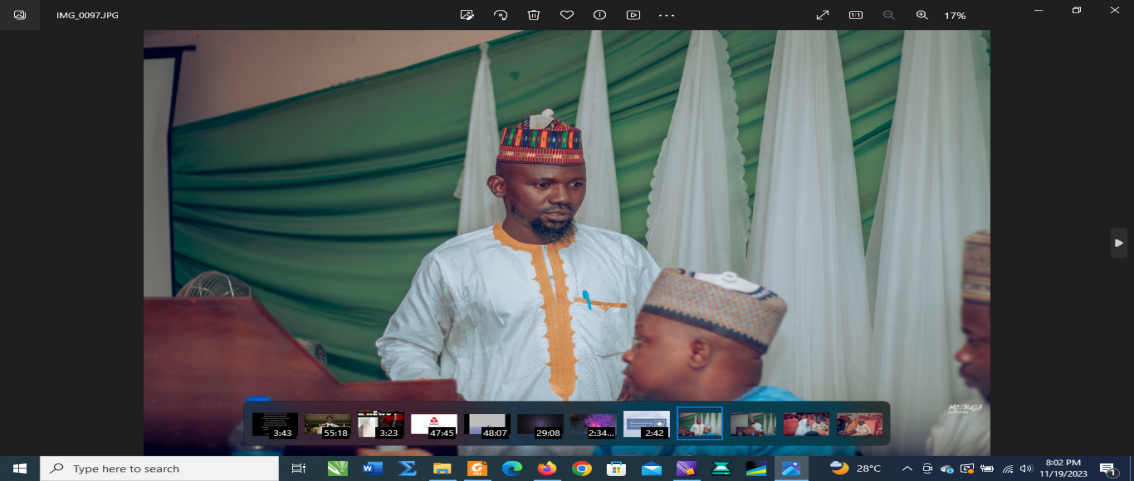
Task: Go to next photo with right arrow
Action: pos(1119,243)
